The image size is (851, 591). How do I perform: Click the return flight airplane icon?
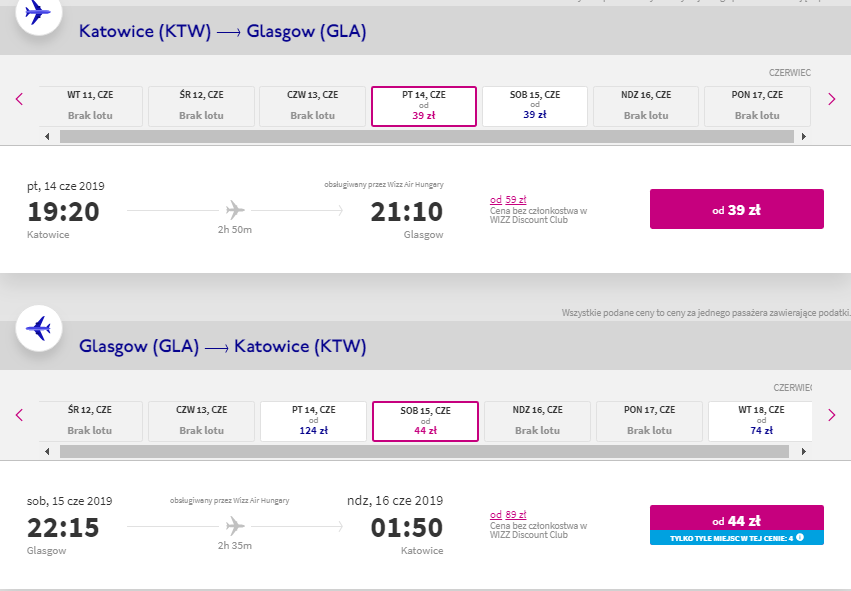pos(39,328)
